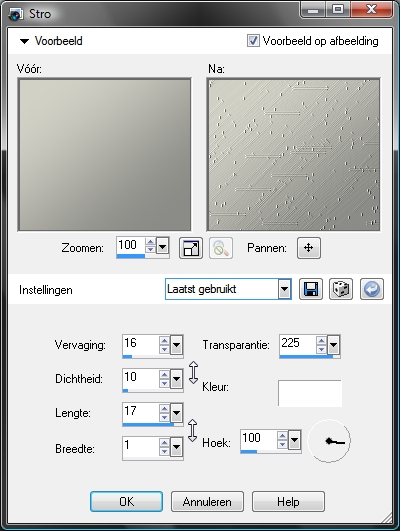Click the white Kleur color swatch
This screenshot has height=531, width=400.
(x=310, y=393)
